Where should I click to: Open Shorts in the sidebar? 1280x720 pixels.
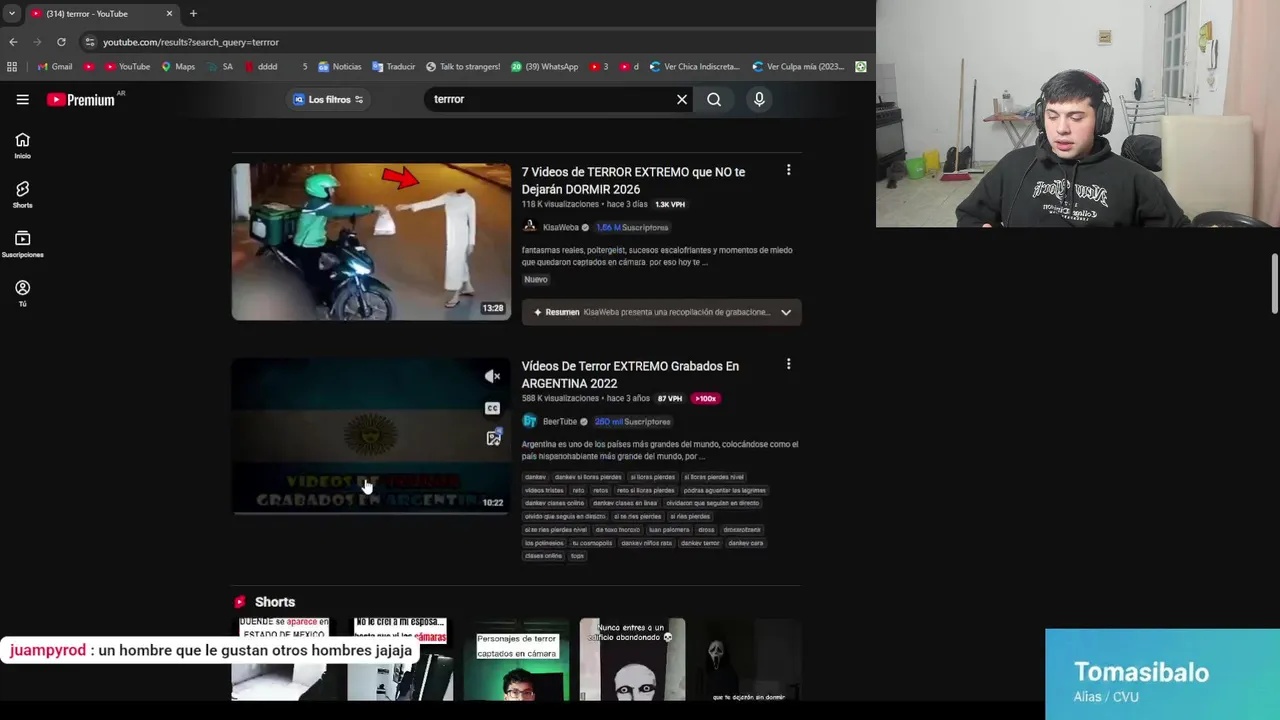22,195
